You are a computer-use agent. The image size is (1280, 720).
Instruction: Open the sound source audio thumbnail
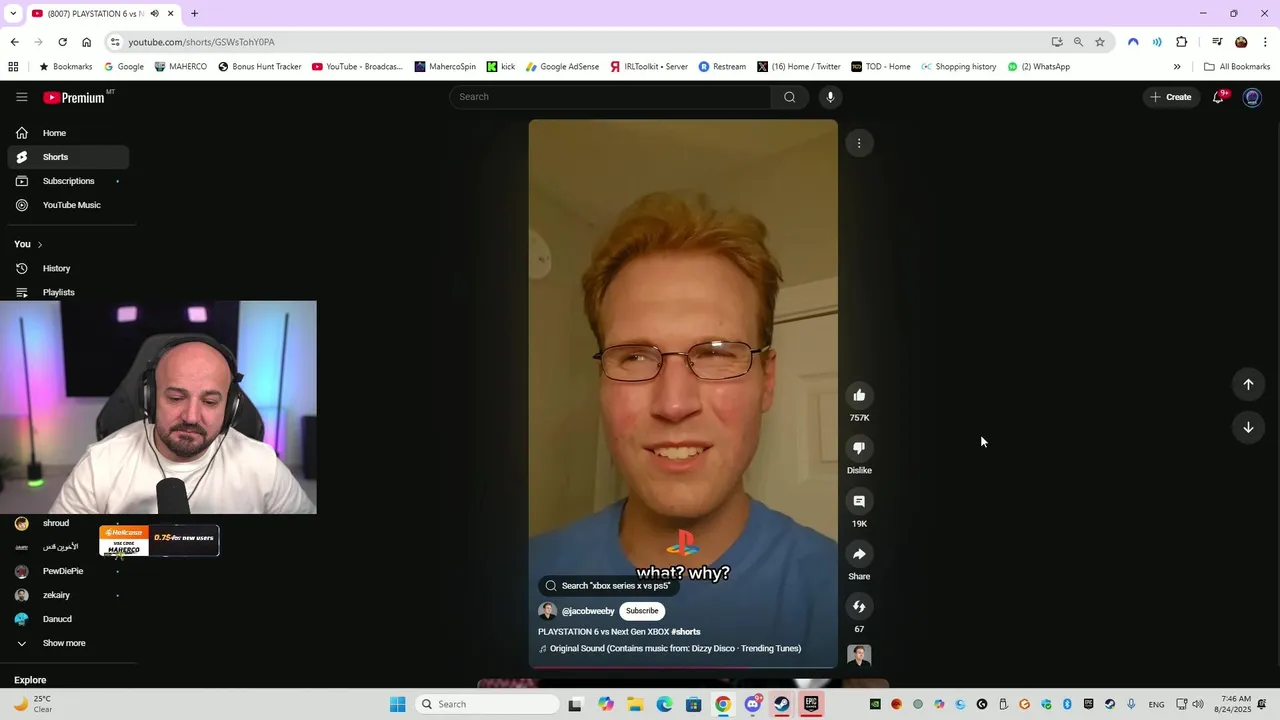[x=859, y=655]
